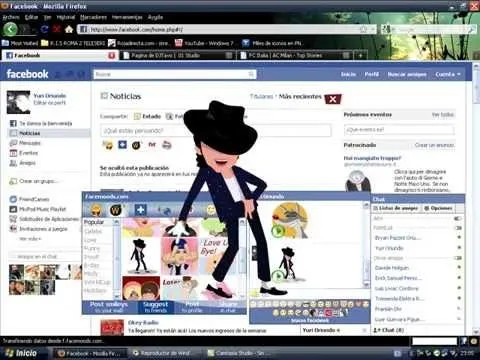The width and height of the screenshot is (480, 360).
Task: Click the Facebook search input box
Action: (x=175, y=74)
